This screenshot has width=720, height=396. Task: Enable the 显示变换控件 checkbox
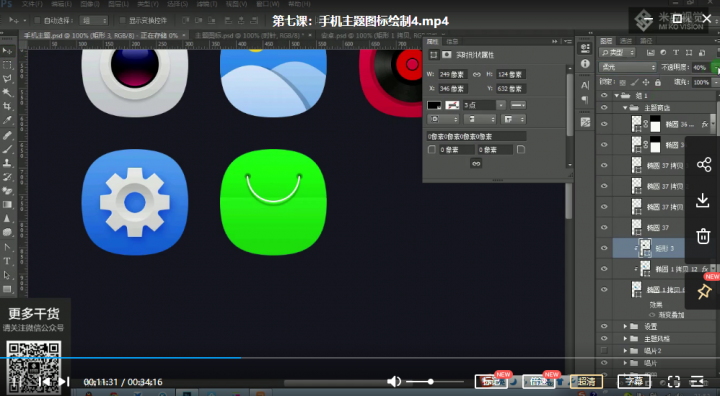point(123,21)
